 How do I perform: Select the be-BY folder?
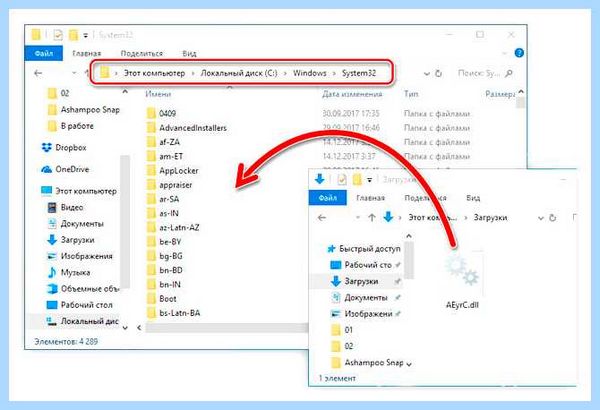164,242
